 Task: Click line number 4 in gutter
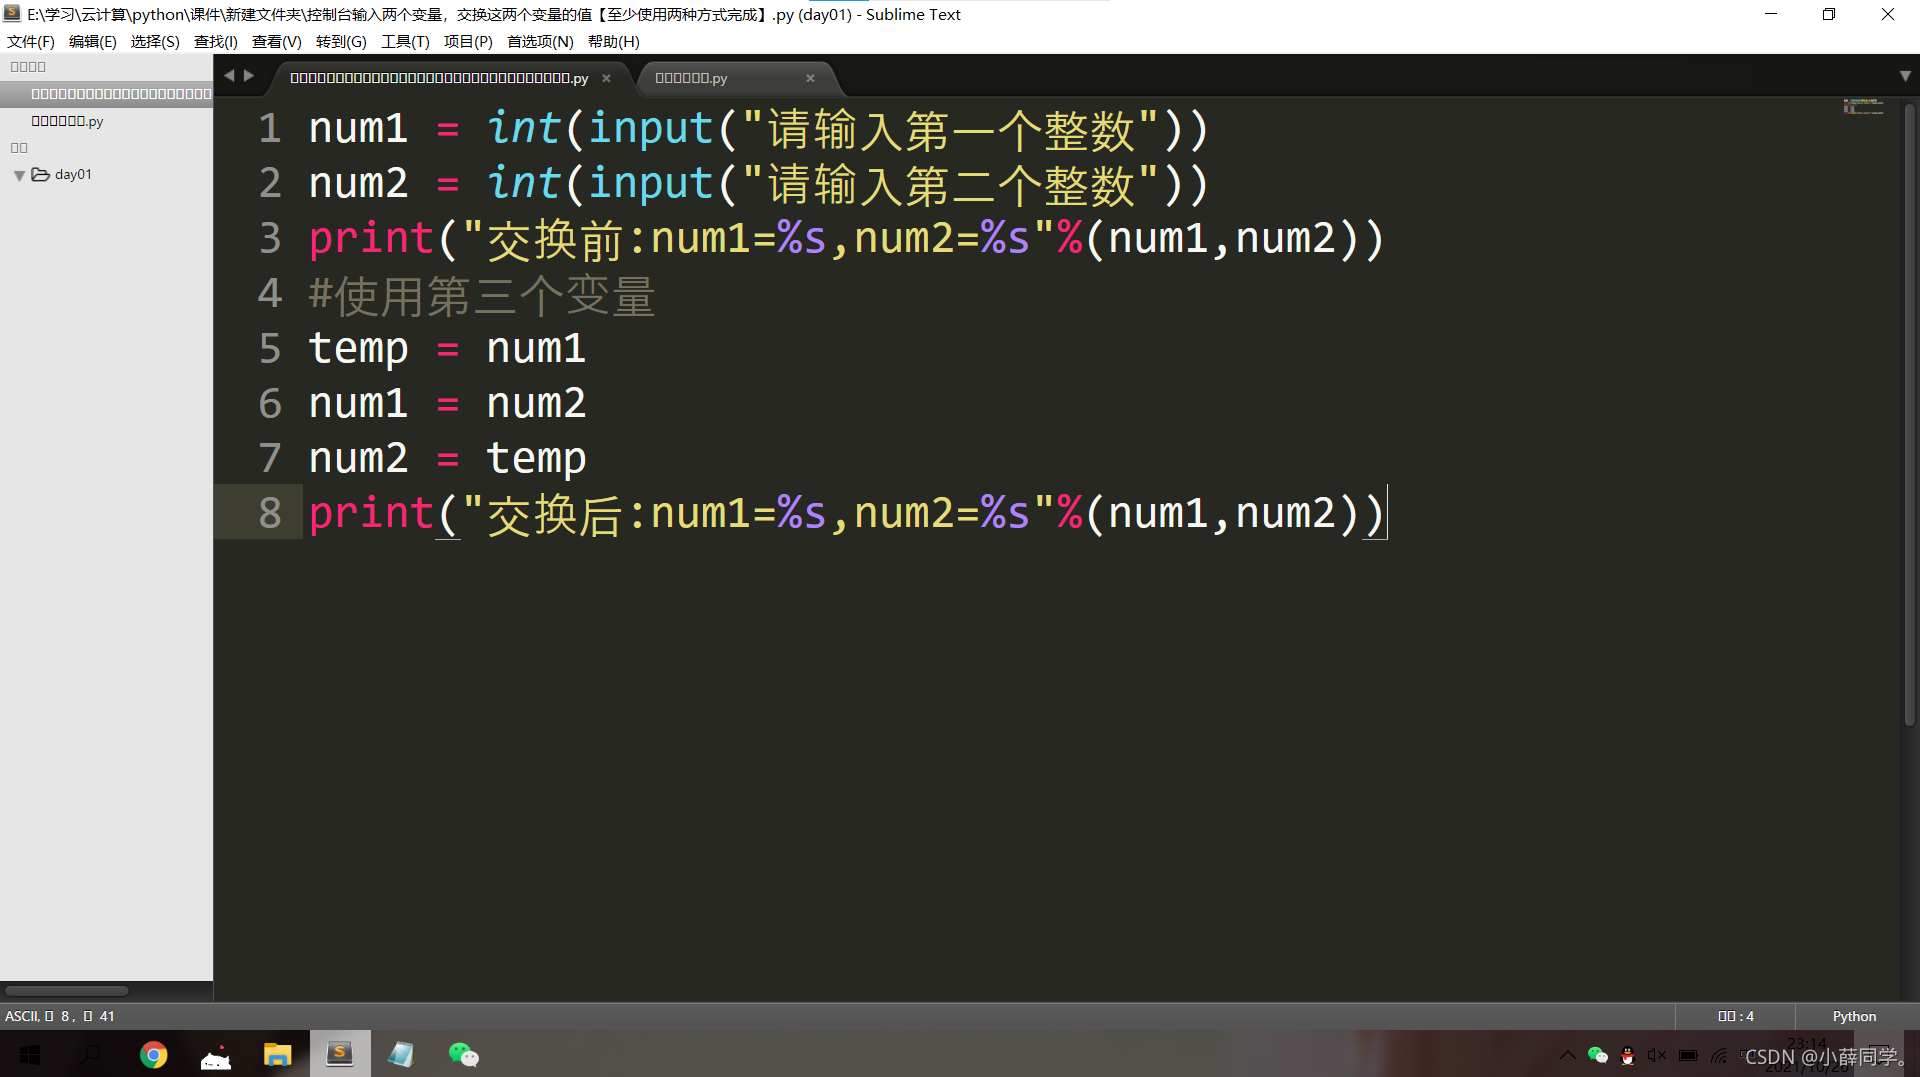270,294
